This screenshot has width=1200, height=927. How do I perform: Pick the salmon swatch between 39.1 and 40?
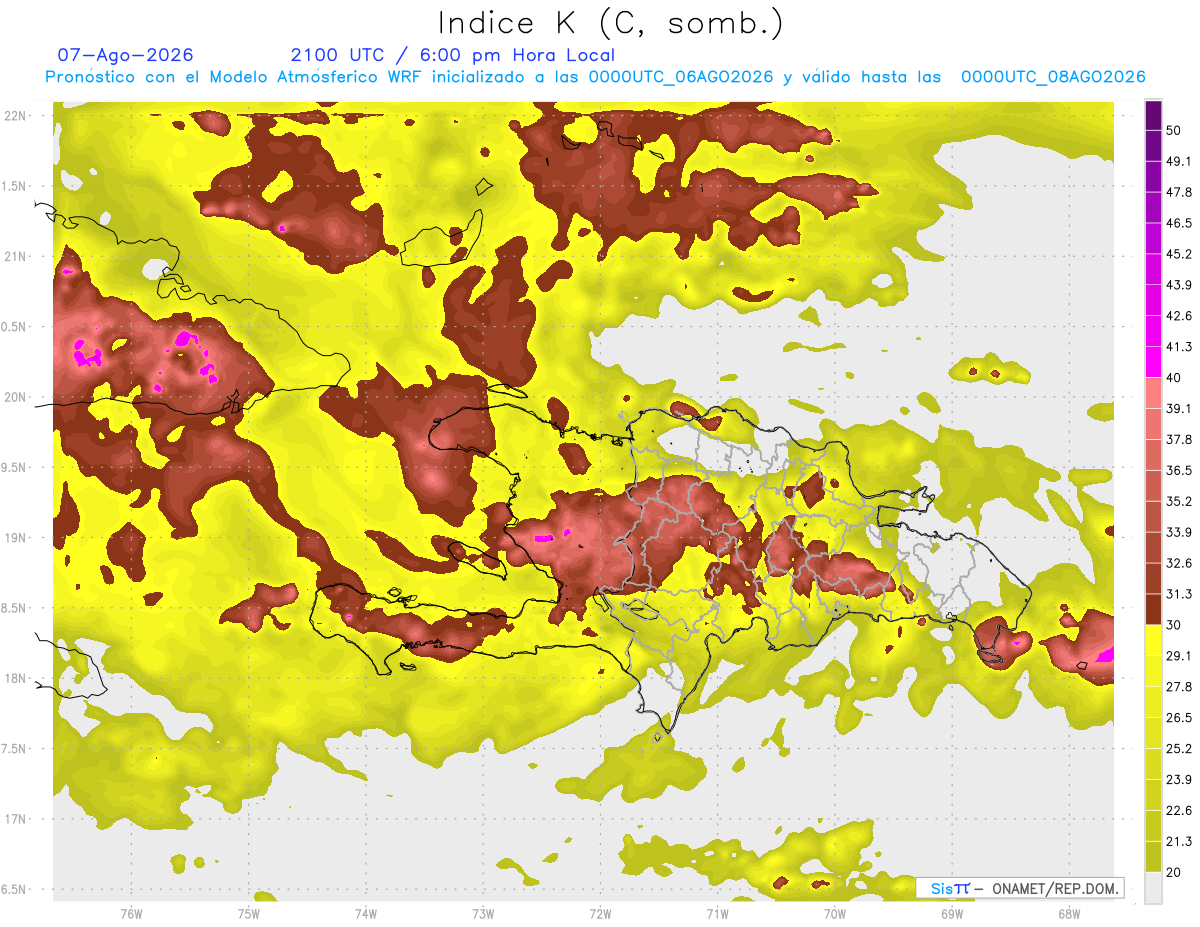click(1154, 393)
